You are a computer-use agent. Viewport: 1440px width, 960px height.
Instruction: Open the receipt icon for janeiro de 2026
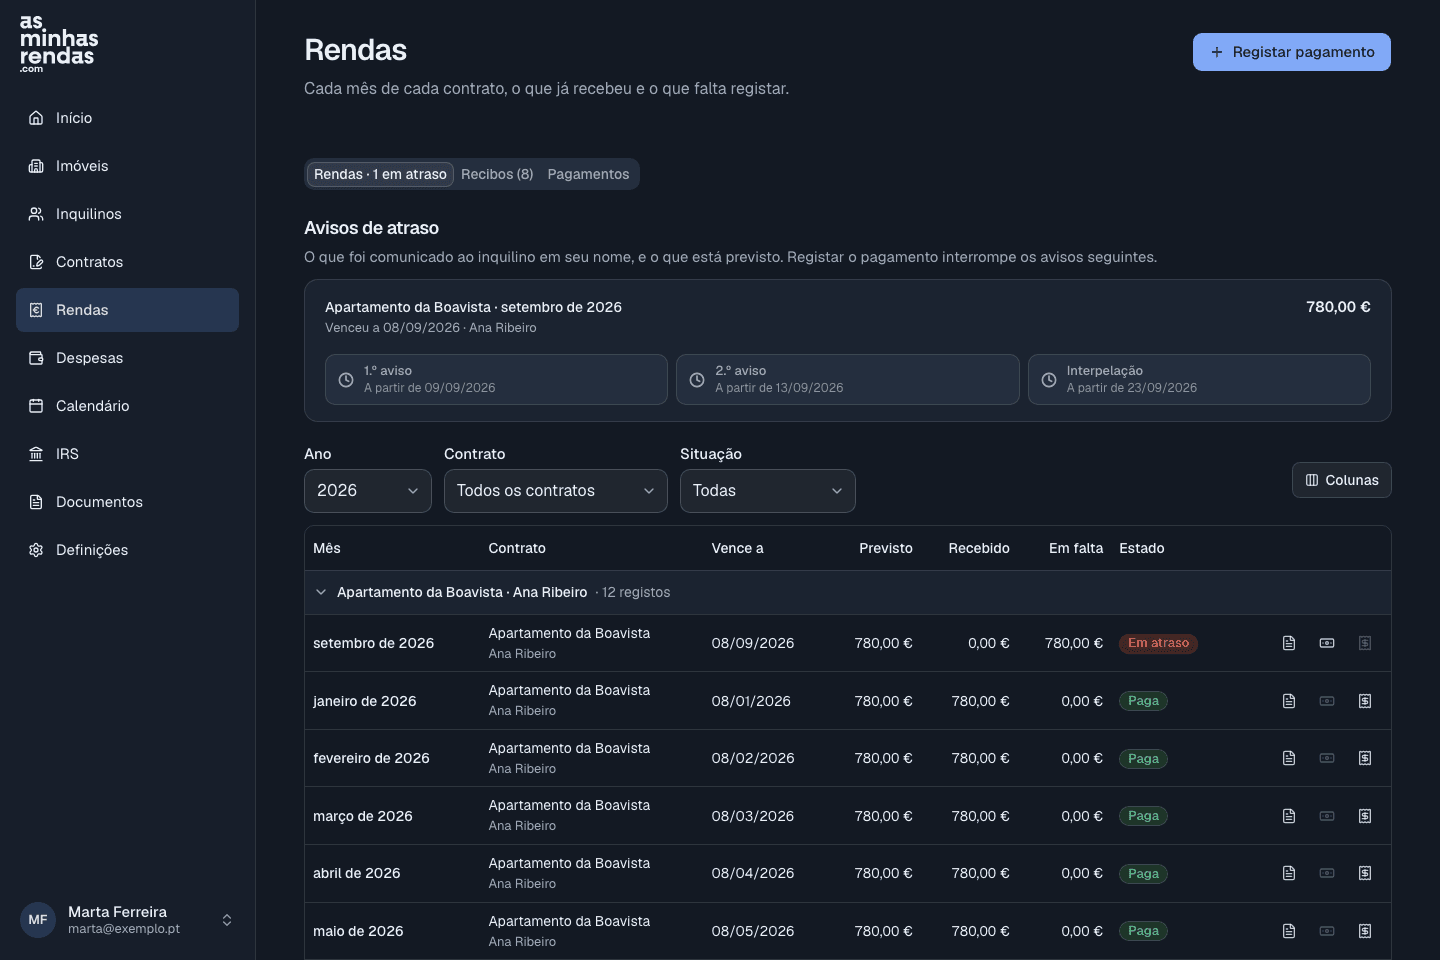tap(1365, 701)
